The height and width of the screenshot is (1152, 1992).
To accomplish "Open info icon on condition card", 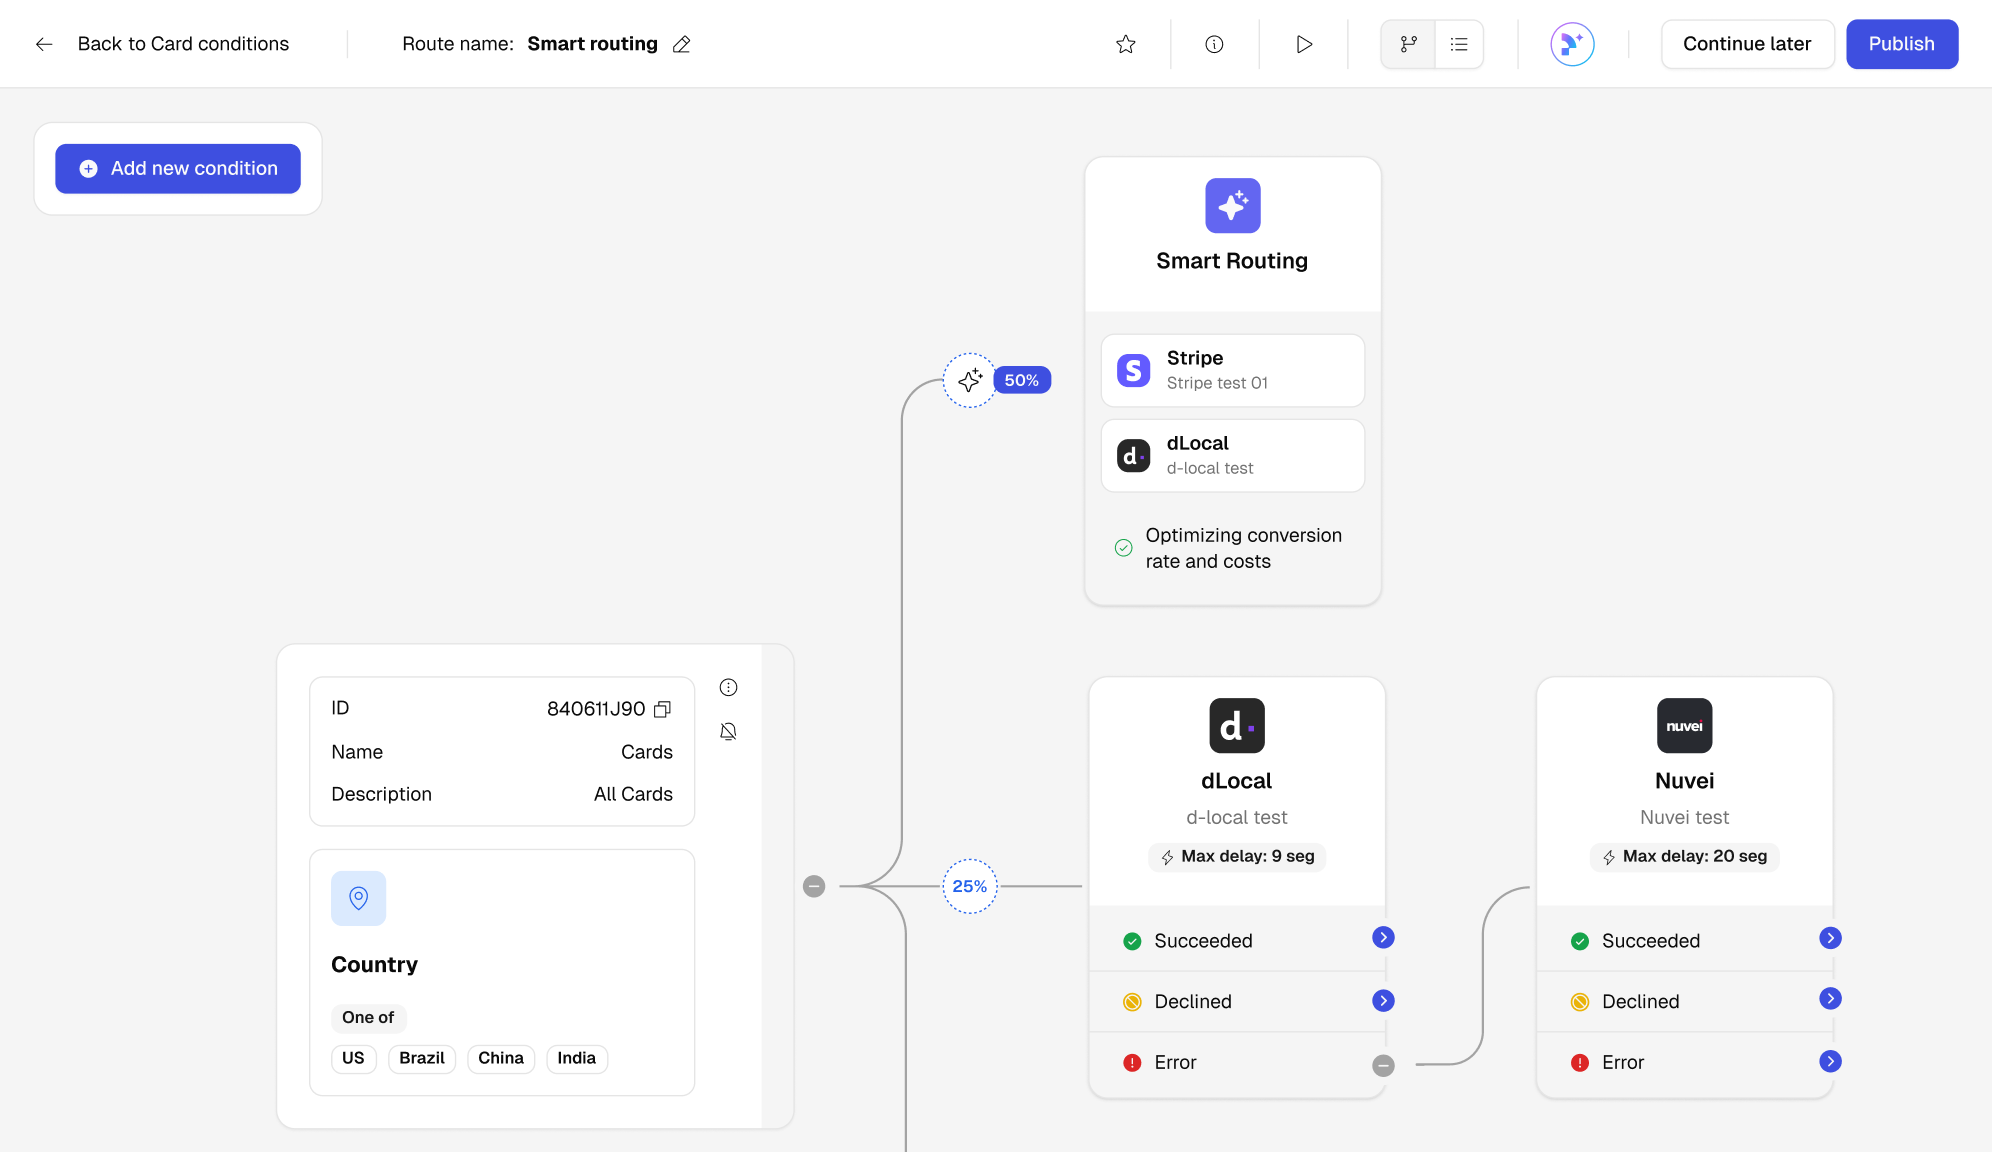I will (x=728, y=687).
